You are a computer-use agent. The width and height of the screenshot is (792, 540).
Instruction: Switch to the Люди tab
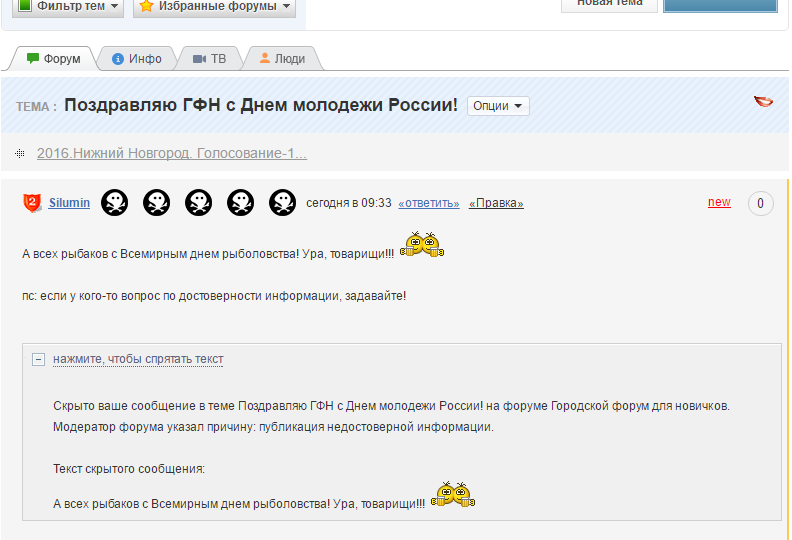pos(282,59)
